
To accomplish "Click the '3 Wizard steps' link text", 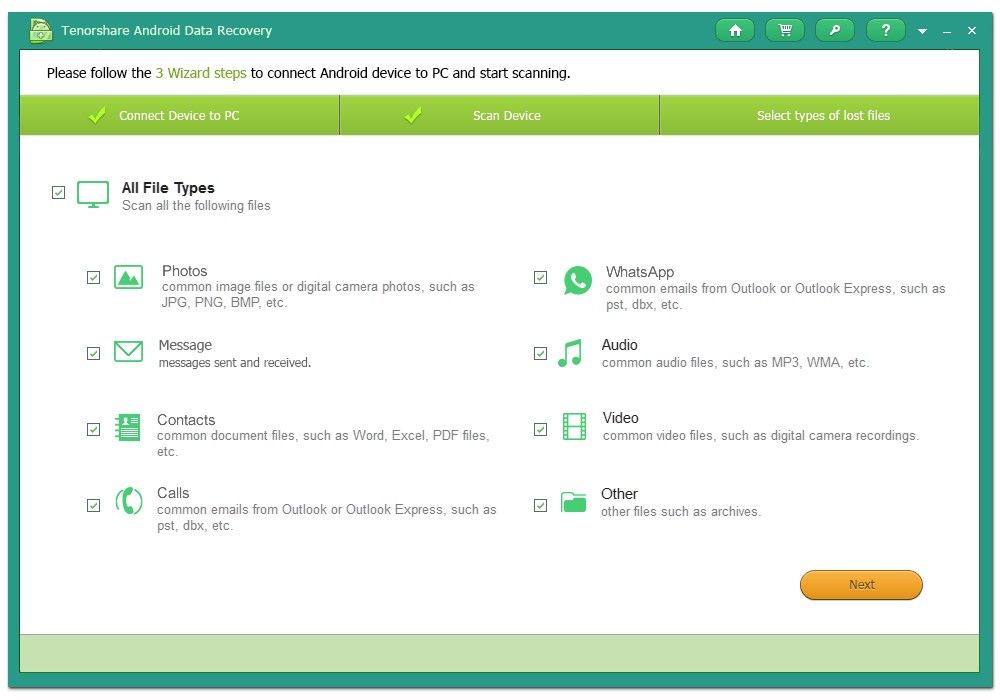I will 201,73.
